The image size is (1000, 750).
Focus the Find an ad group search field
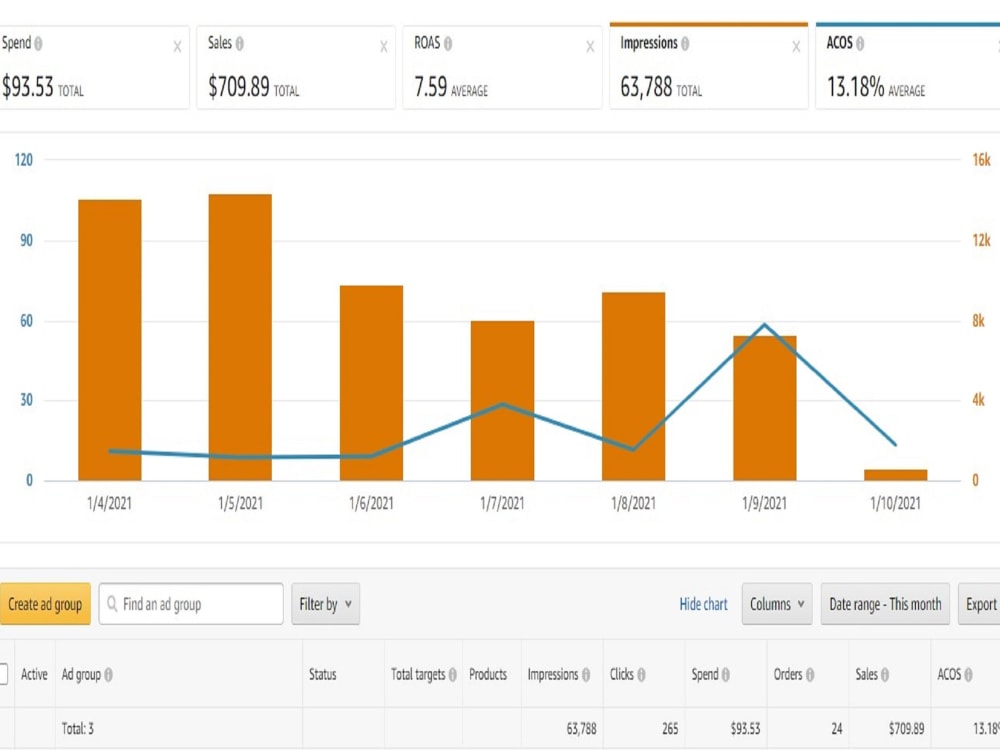[x=191, y=604]
